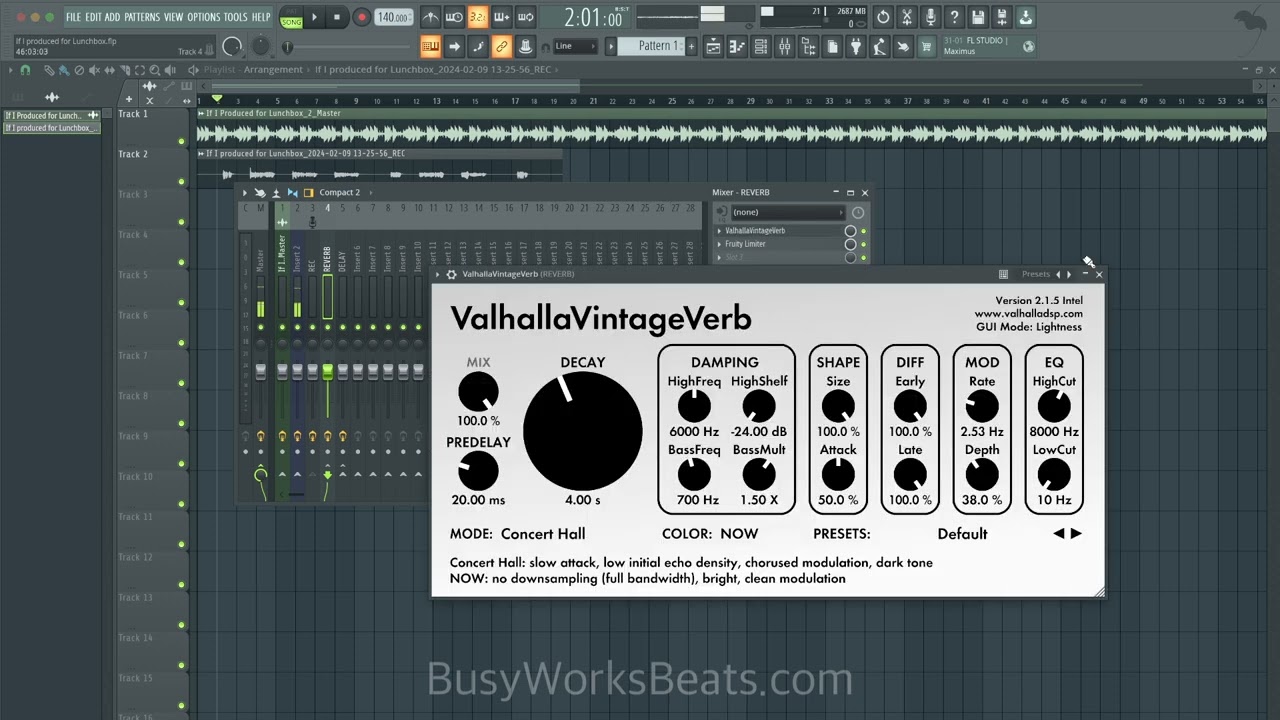The height and width of the screenshot is (720, 1280).
Task: Click the render audio export icon
Action: (1026, 17)
